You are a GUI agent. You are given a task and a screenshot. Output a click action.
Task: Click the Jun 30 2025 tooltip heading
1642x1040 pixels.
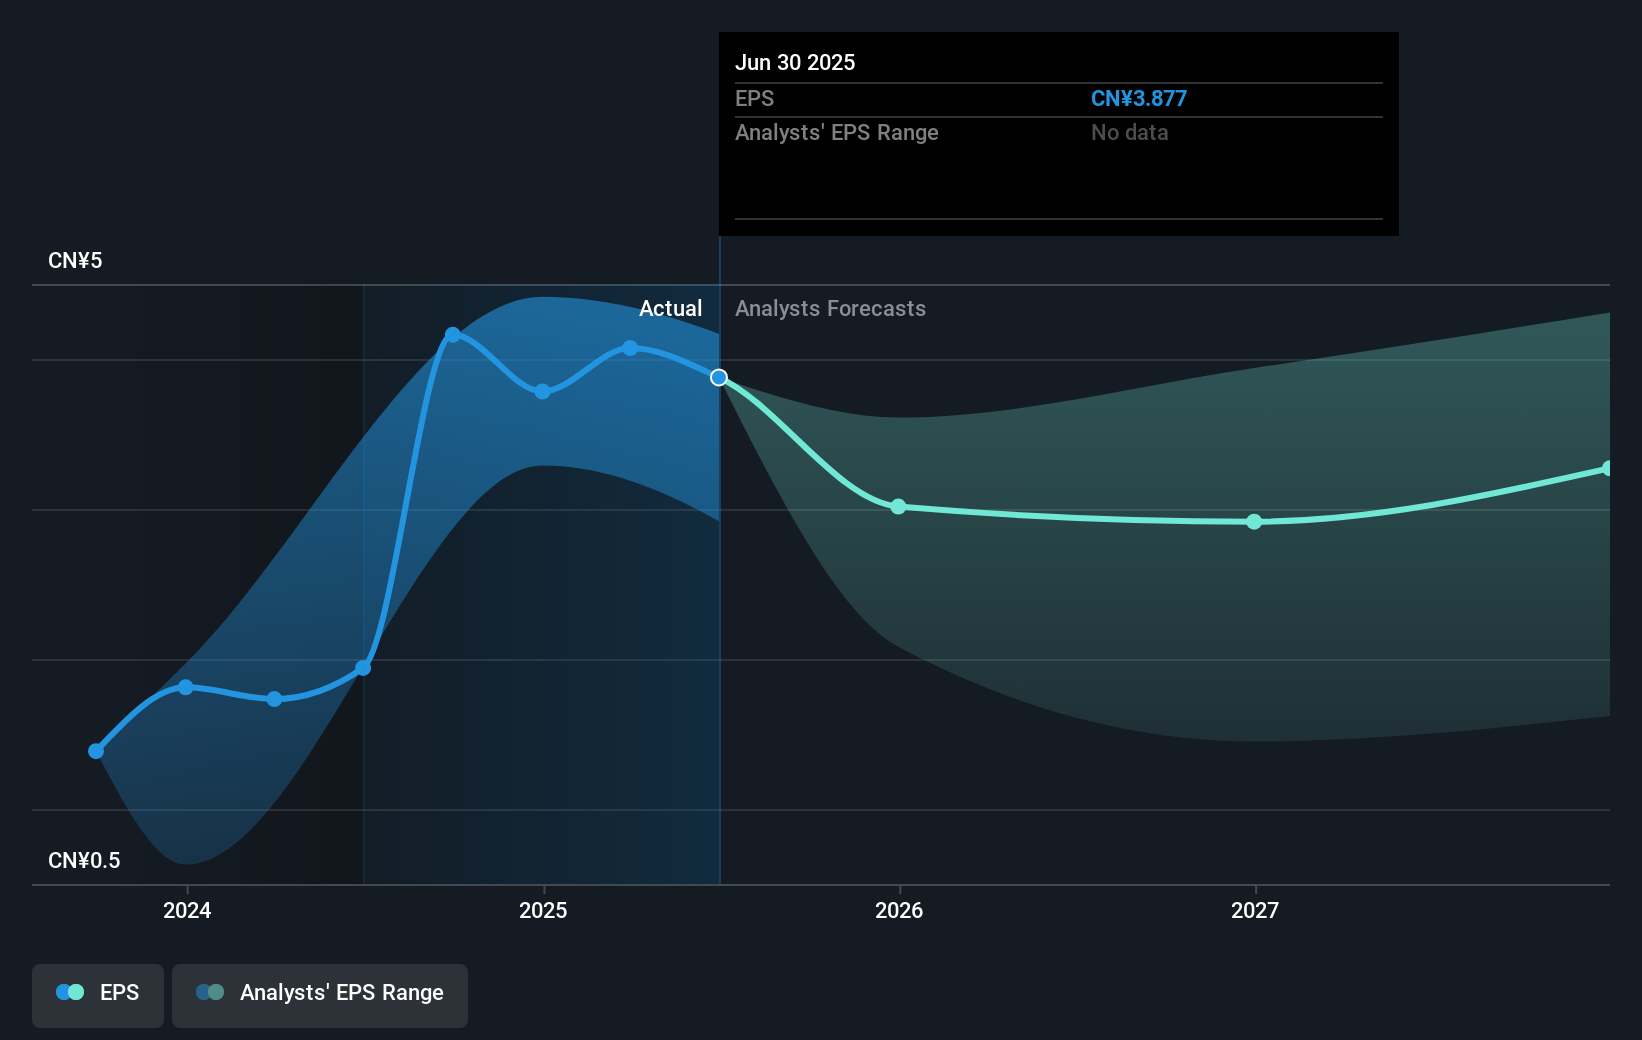795,62
